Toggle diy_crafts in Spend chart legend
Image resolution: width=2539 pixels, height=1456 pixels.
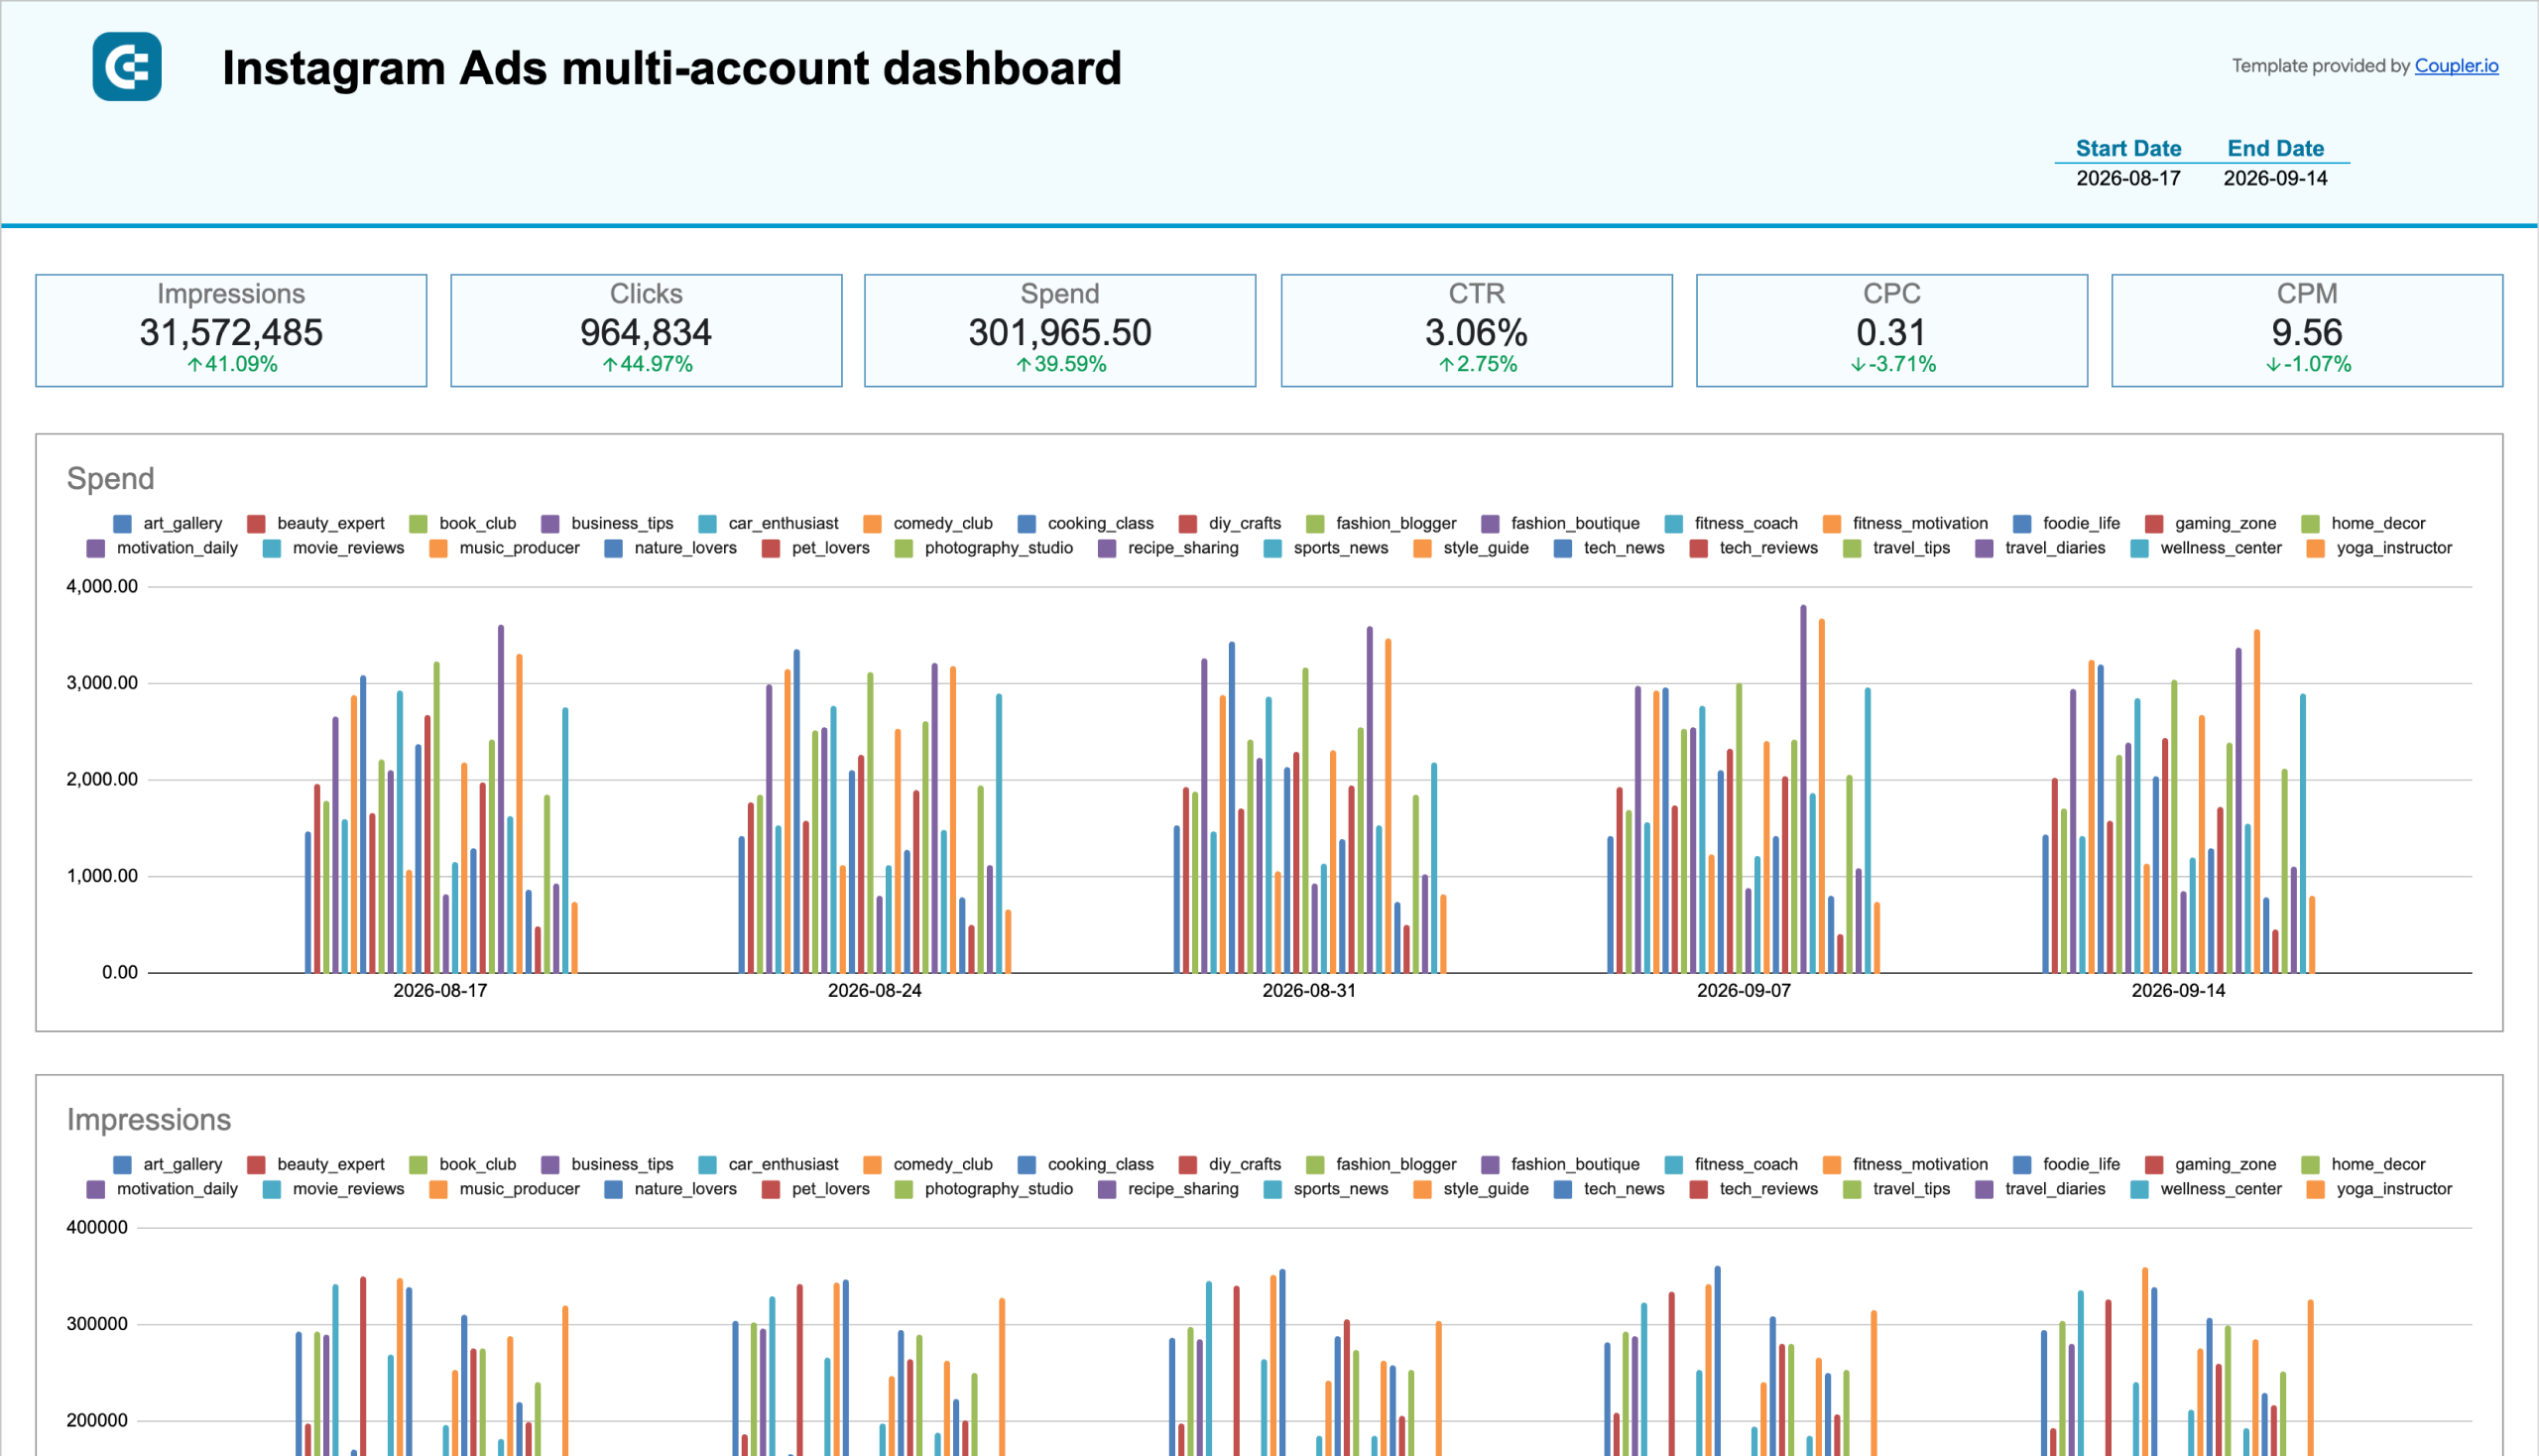[1230, 523]
